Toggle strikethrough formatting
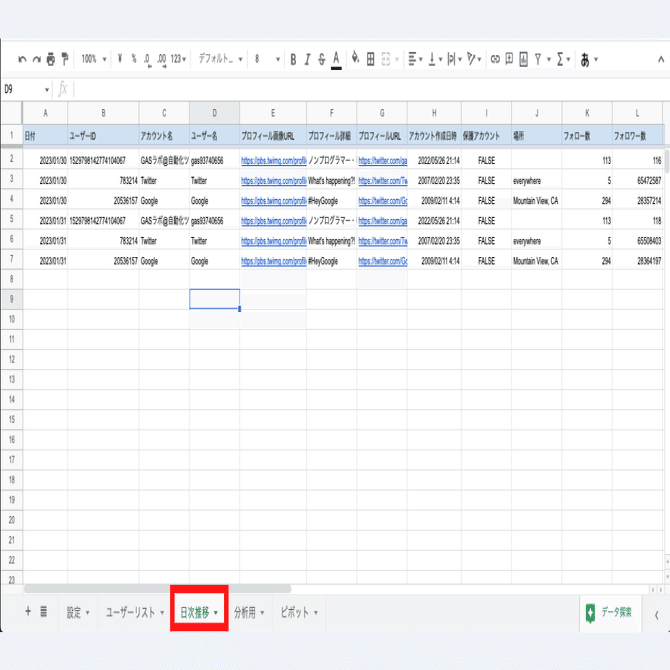The height and width of the screenshot is (670, 670). tap(322, 59)
